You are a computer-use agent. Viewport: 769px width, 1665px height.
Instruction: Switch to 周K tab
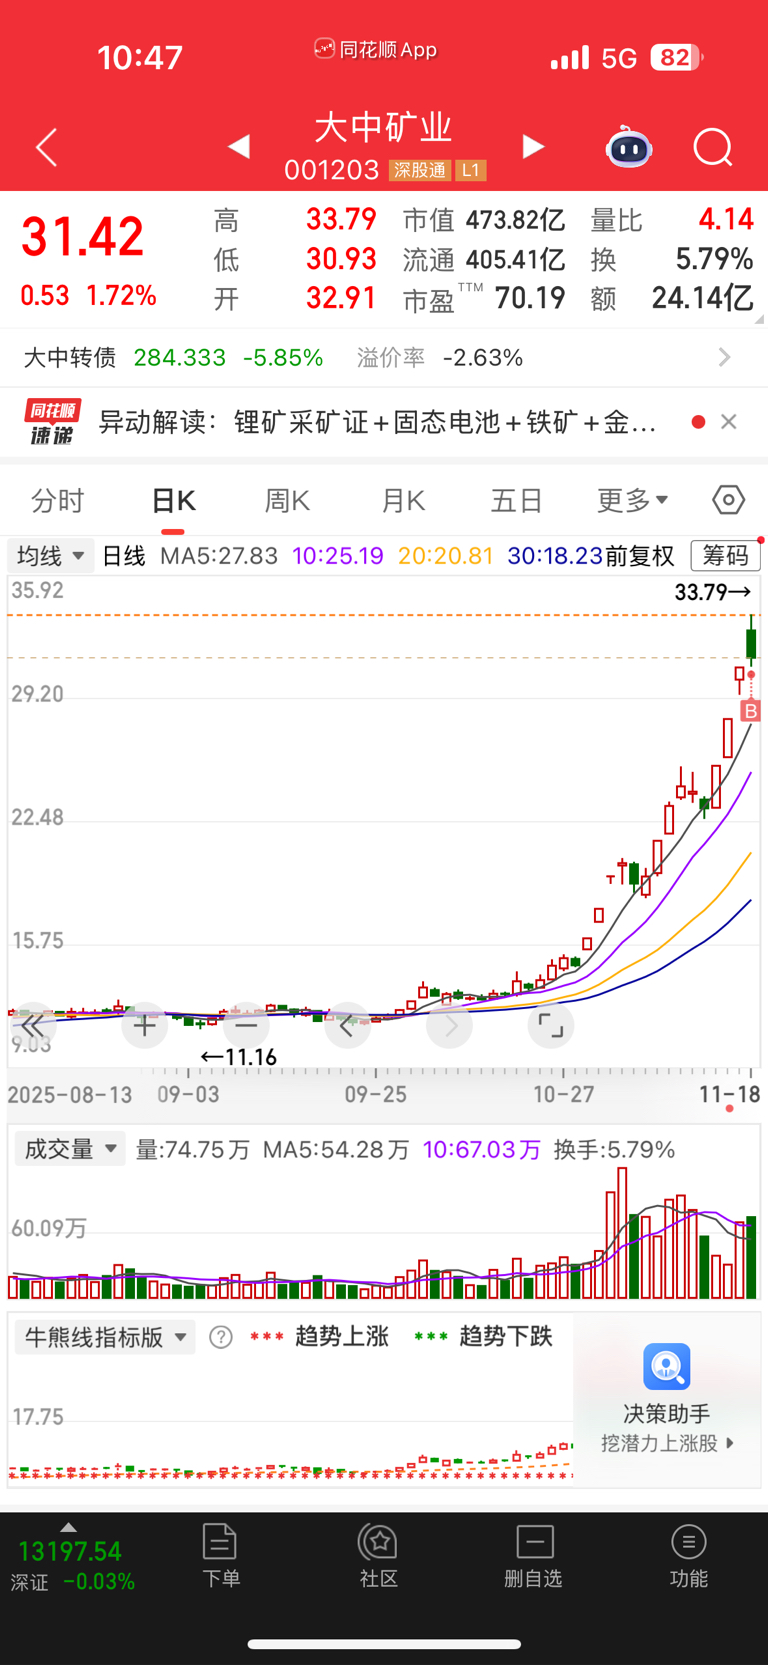point(288,500)
